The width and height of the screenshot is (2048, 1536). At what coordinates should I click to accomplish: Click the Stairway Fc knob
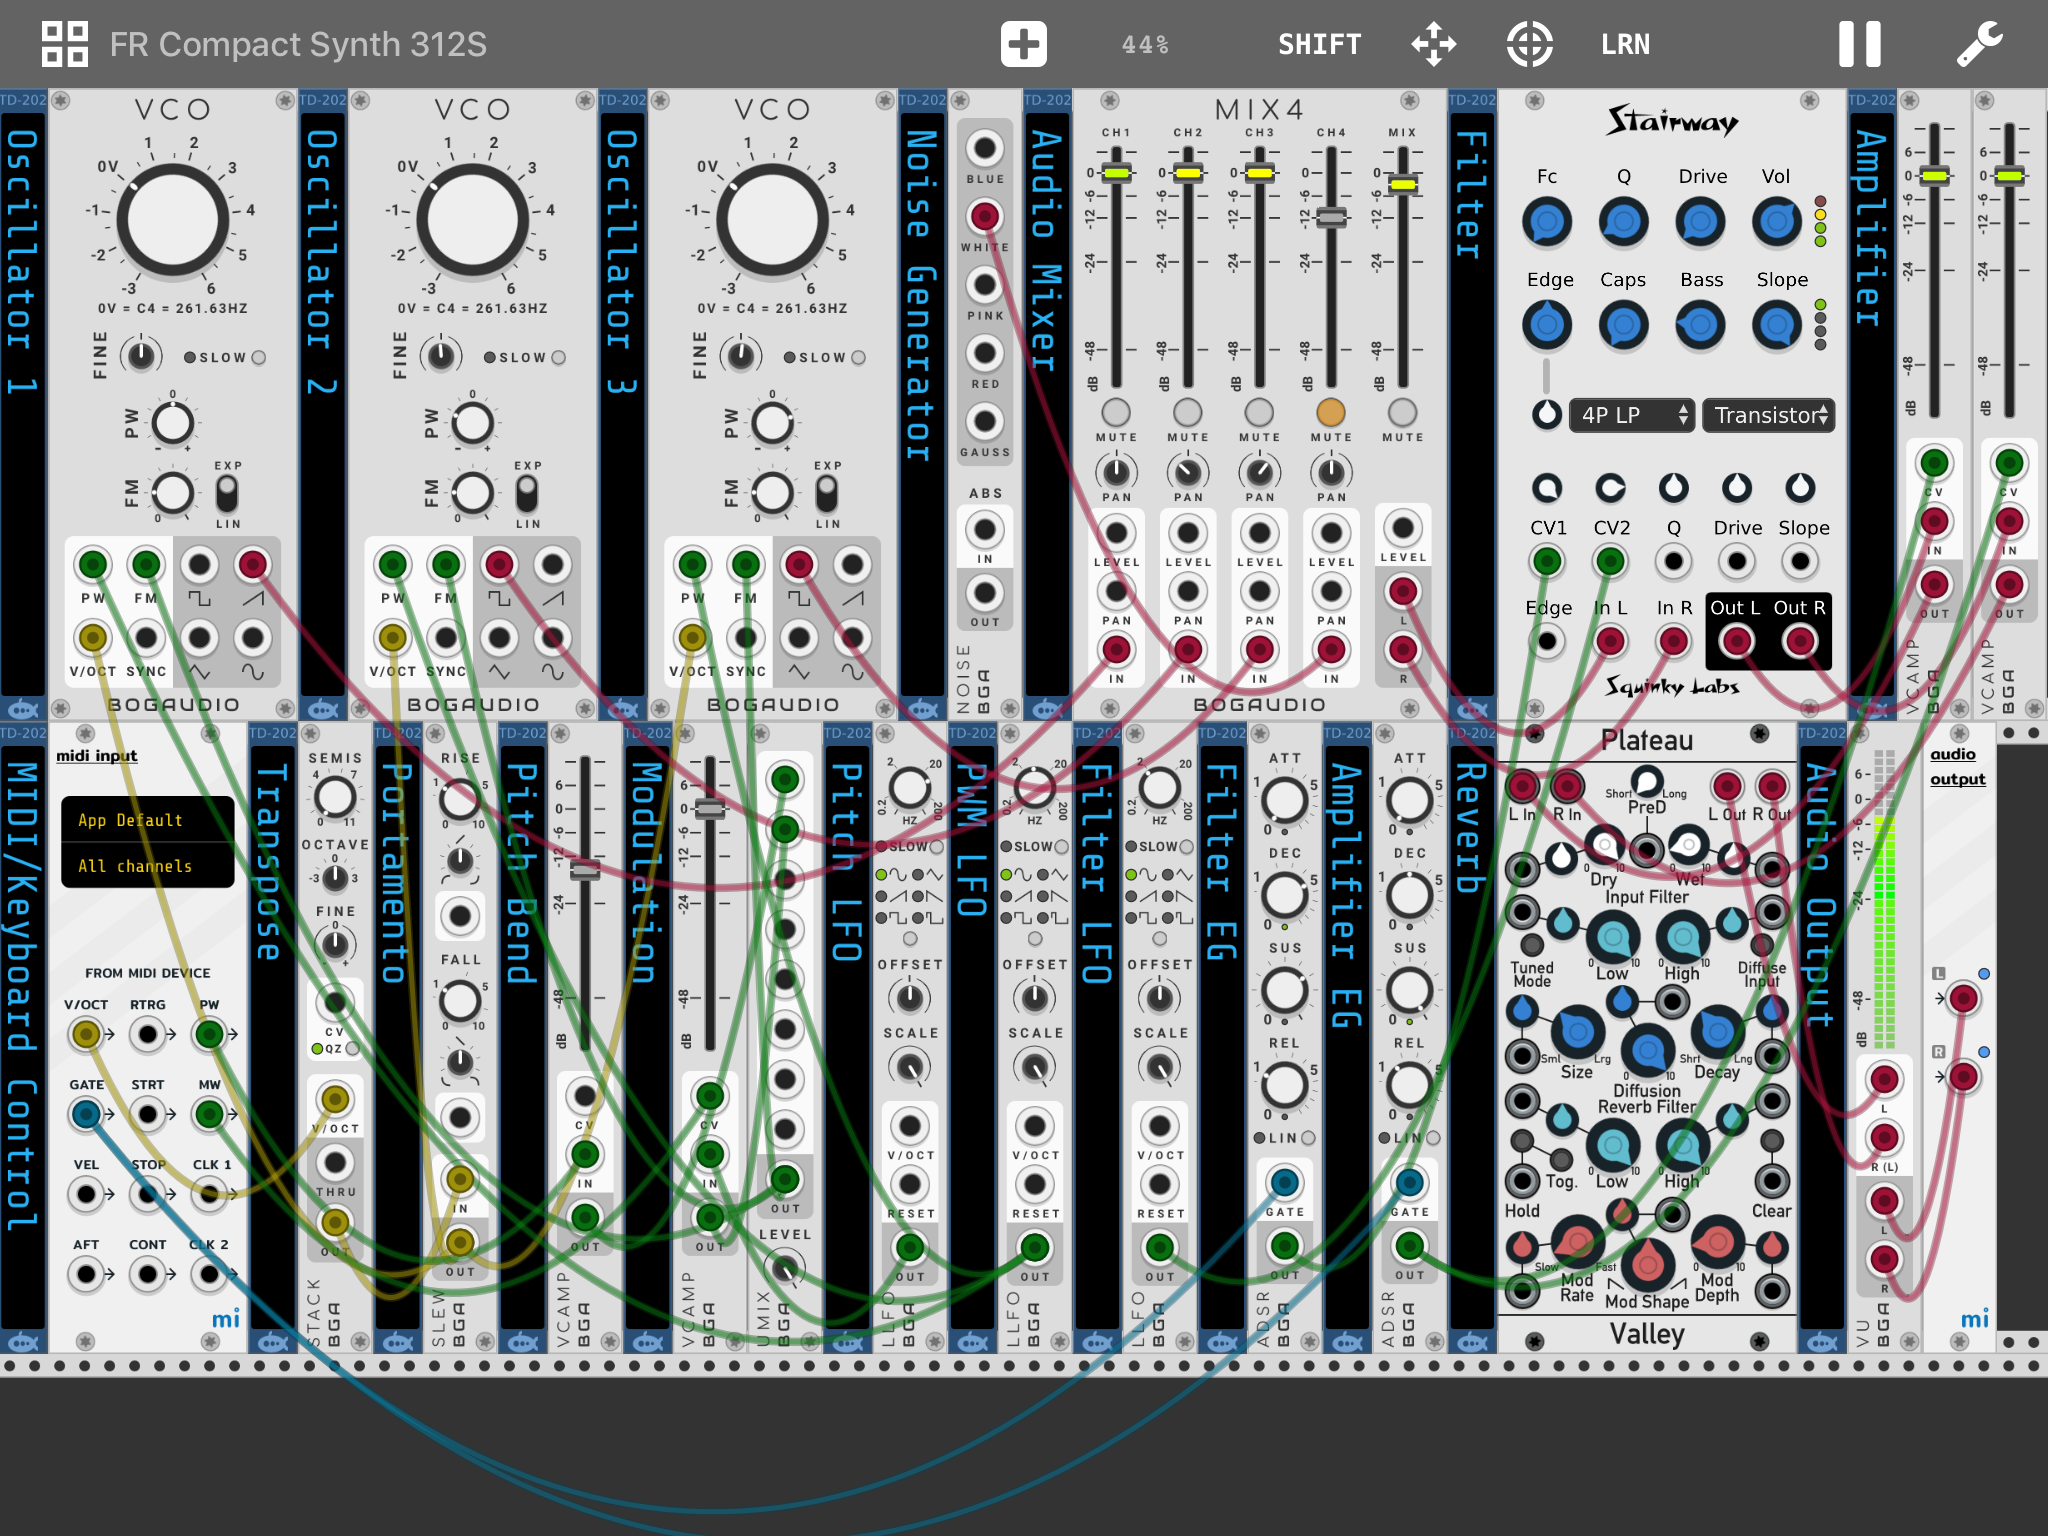pyautogui.click(x=1546, y=222)
